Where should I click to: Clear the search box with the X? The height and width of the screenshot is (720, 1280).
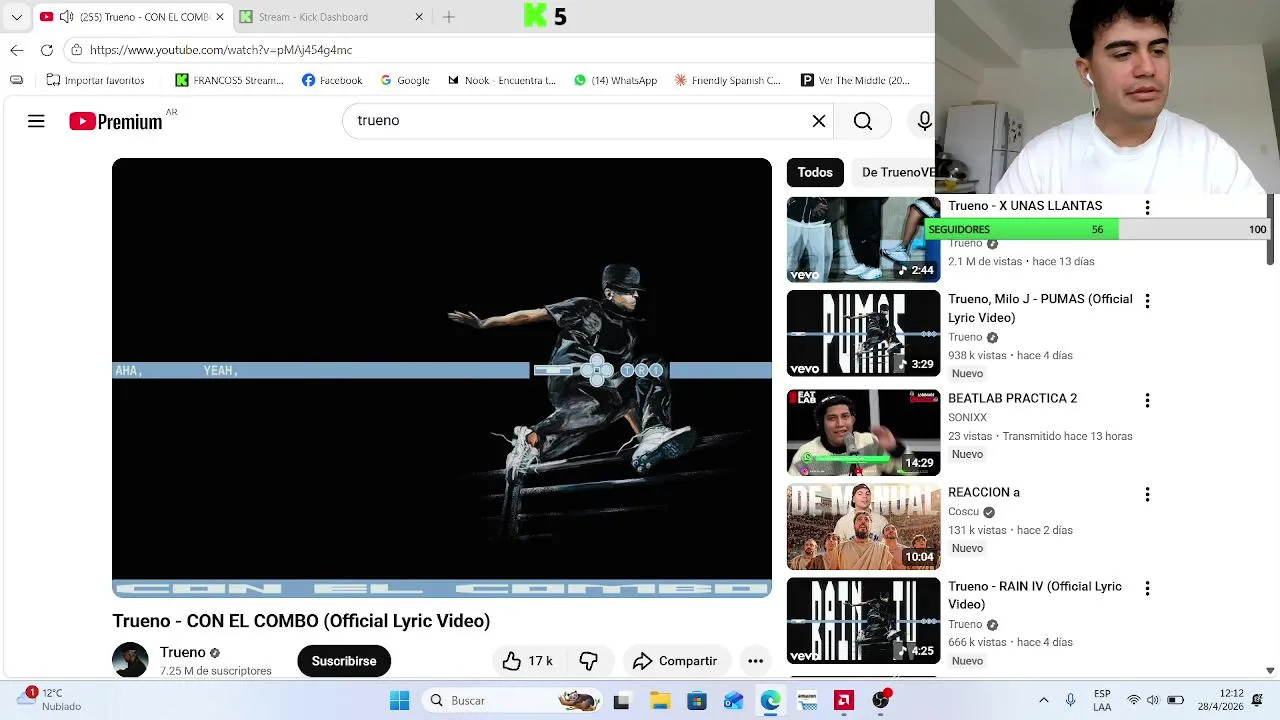pyautogui.click(x=819, y=121)
